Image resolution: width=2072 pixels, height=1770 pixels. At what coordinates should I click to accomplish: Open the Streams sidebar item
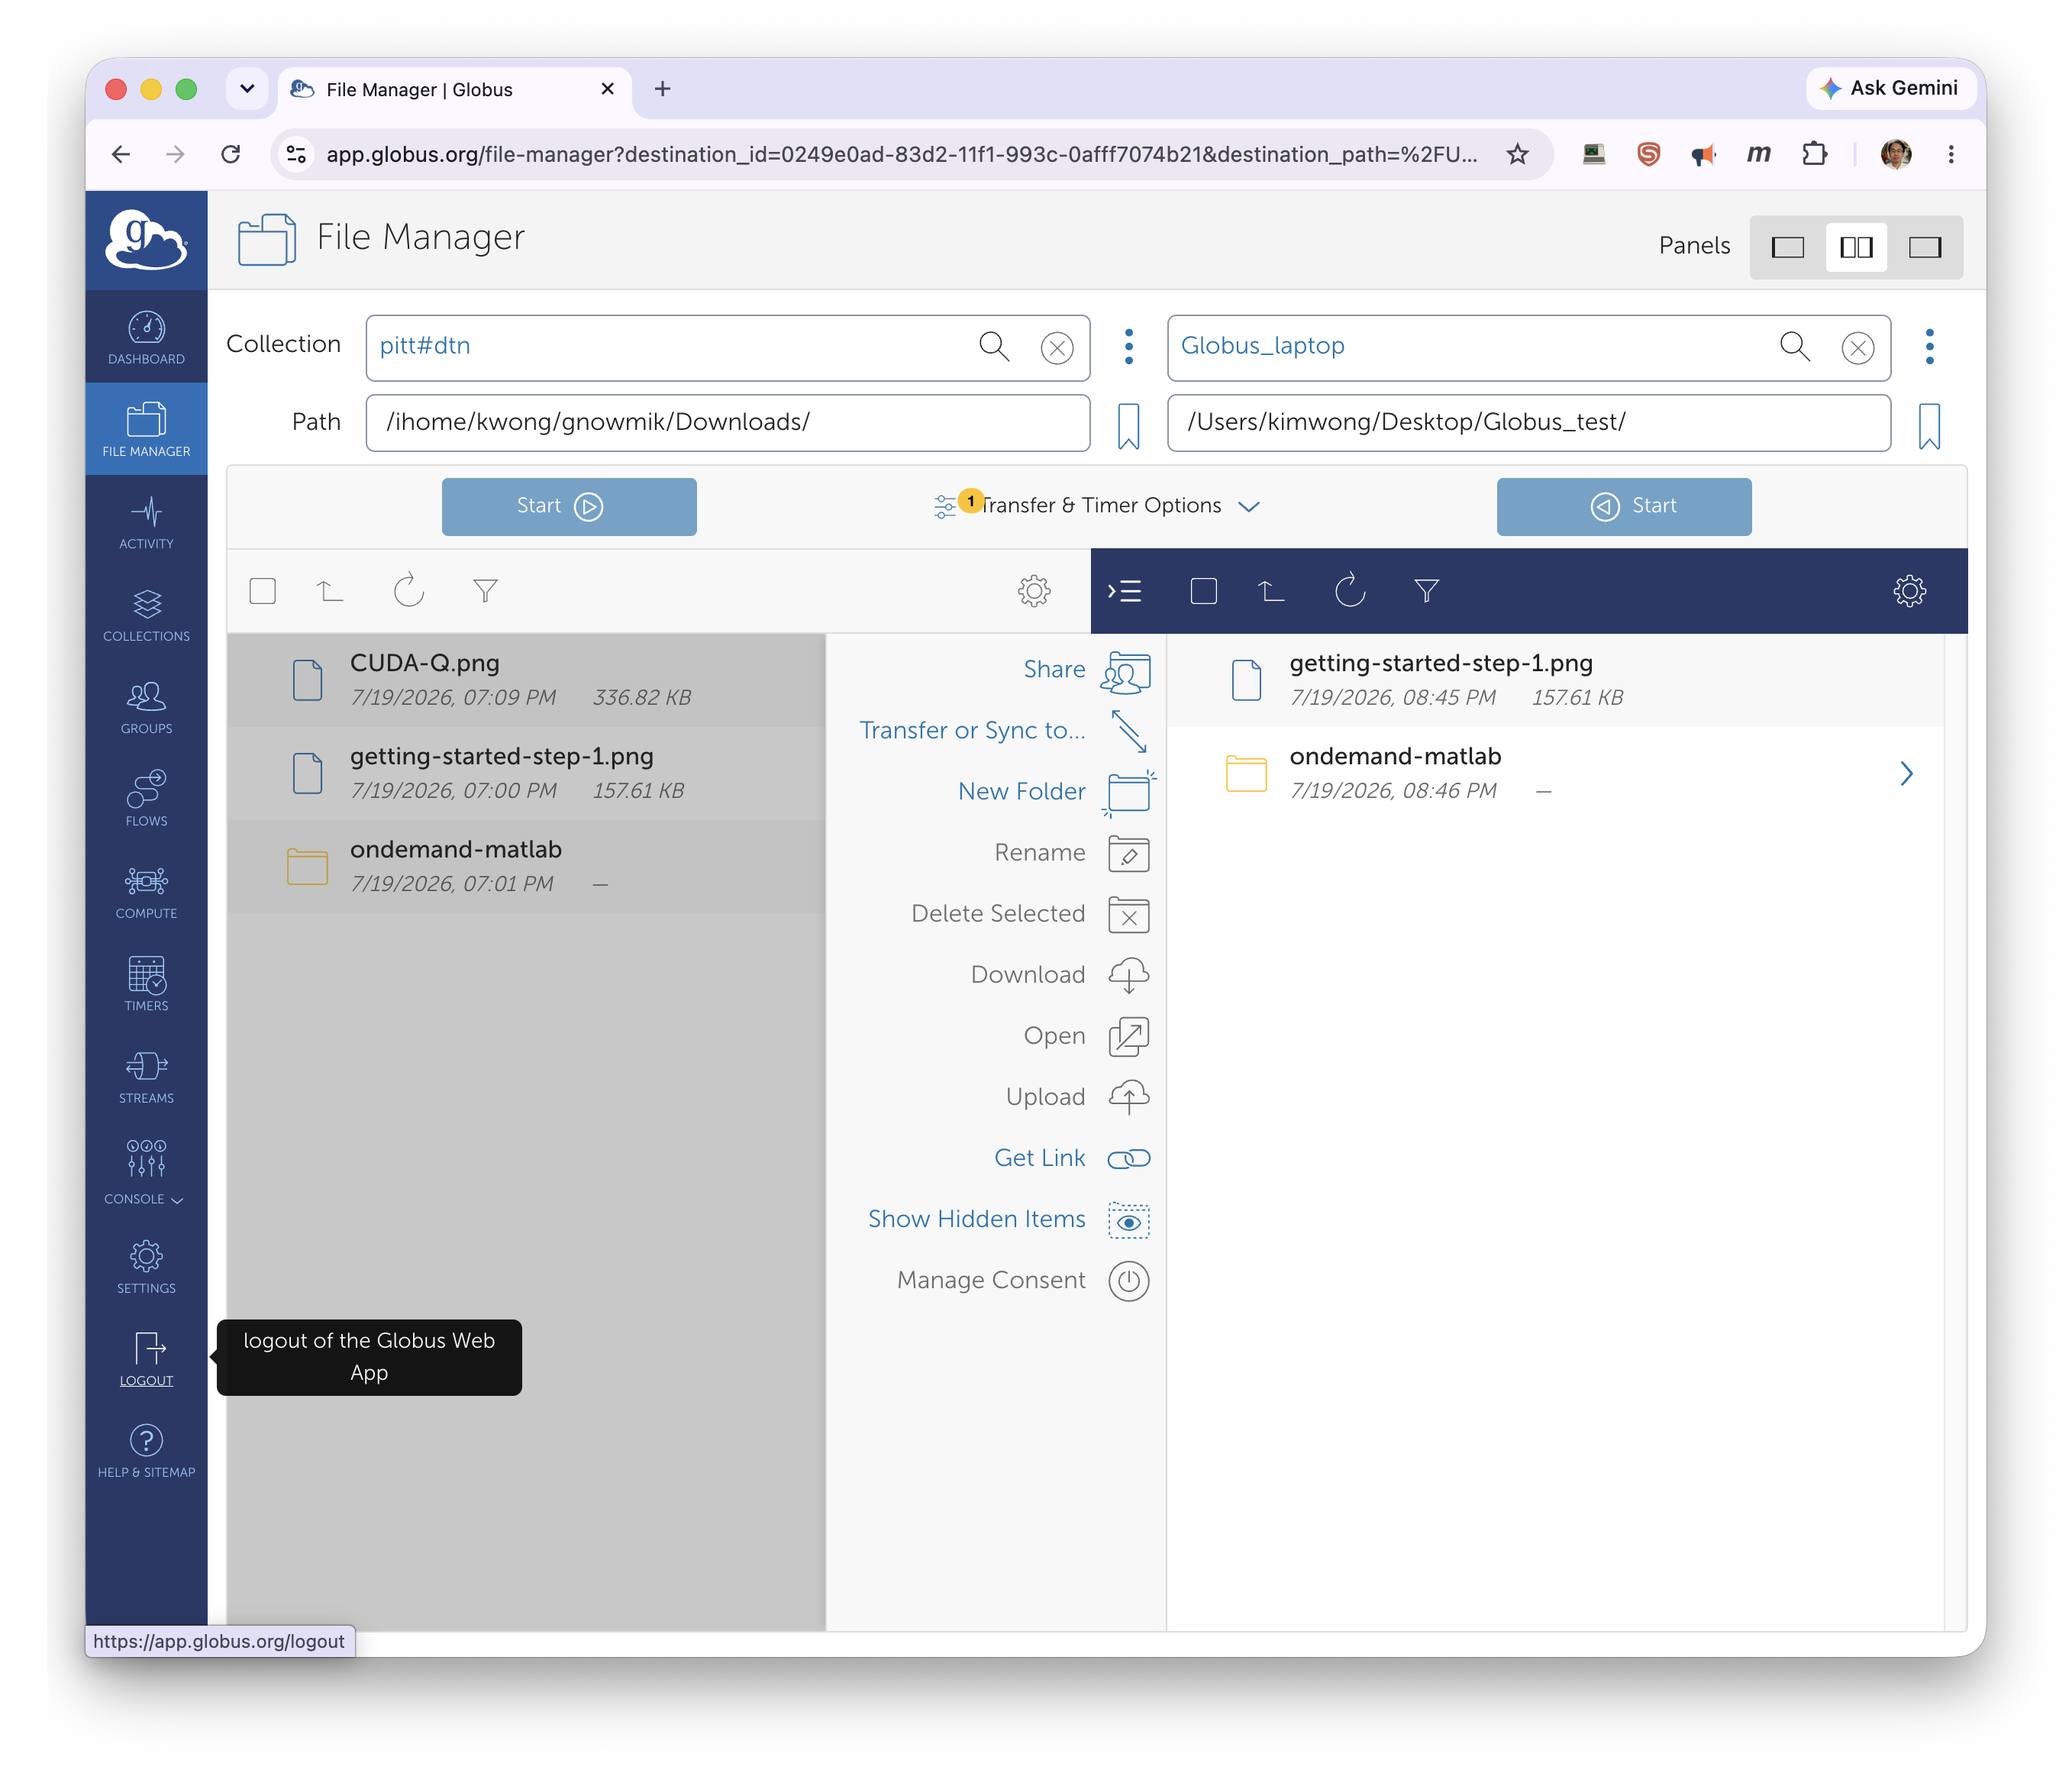[x=146, y=1077]
